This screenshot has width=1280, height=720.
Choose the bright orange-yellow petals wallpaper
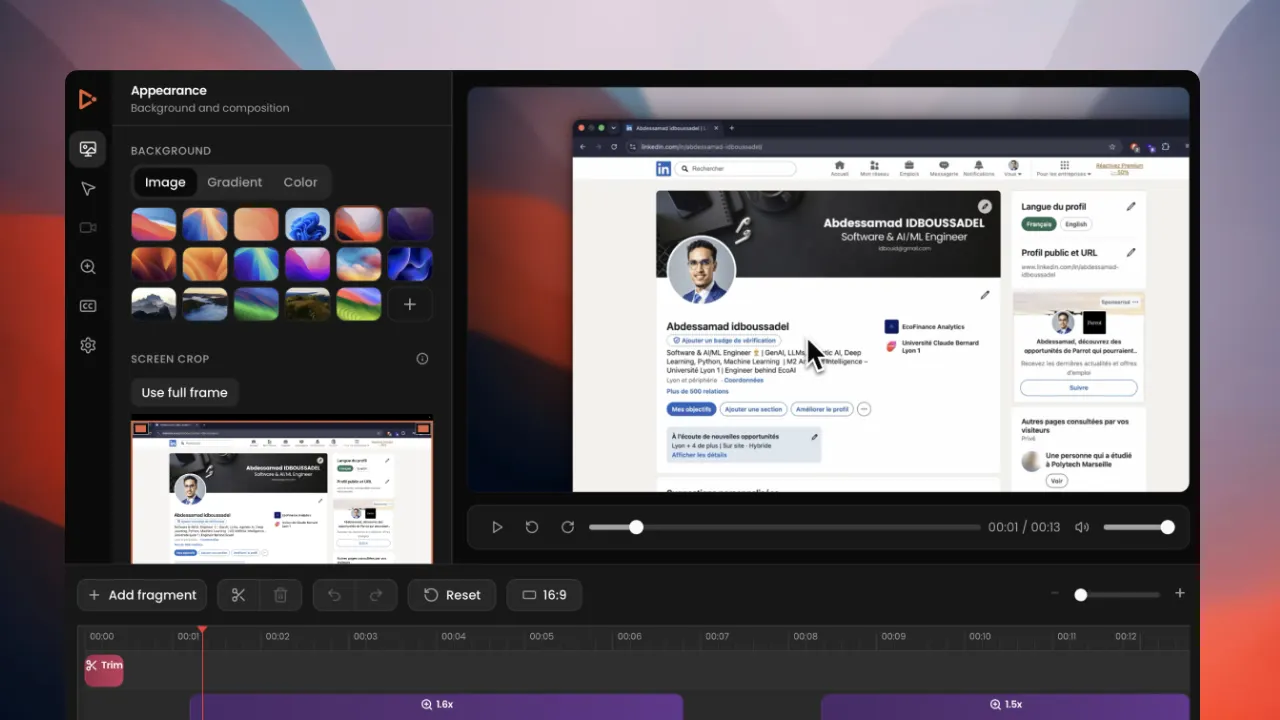pos(205,264)
